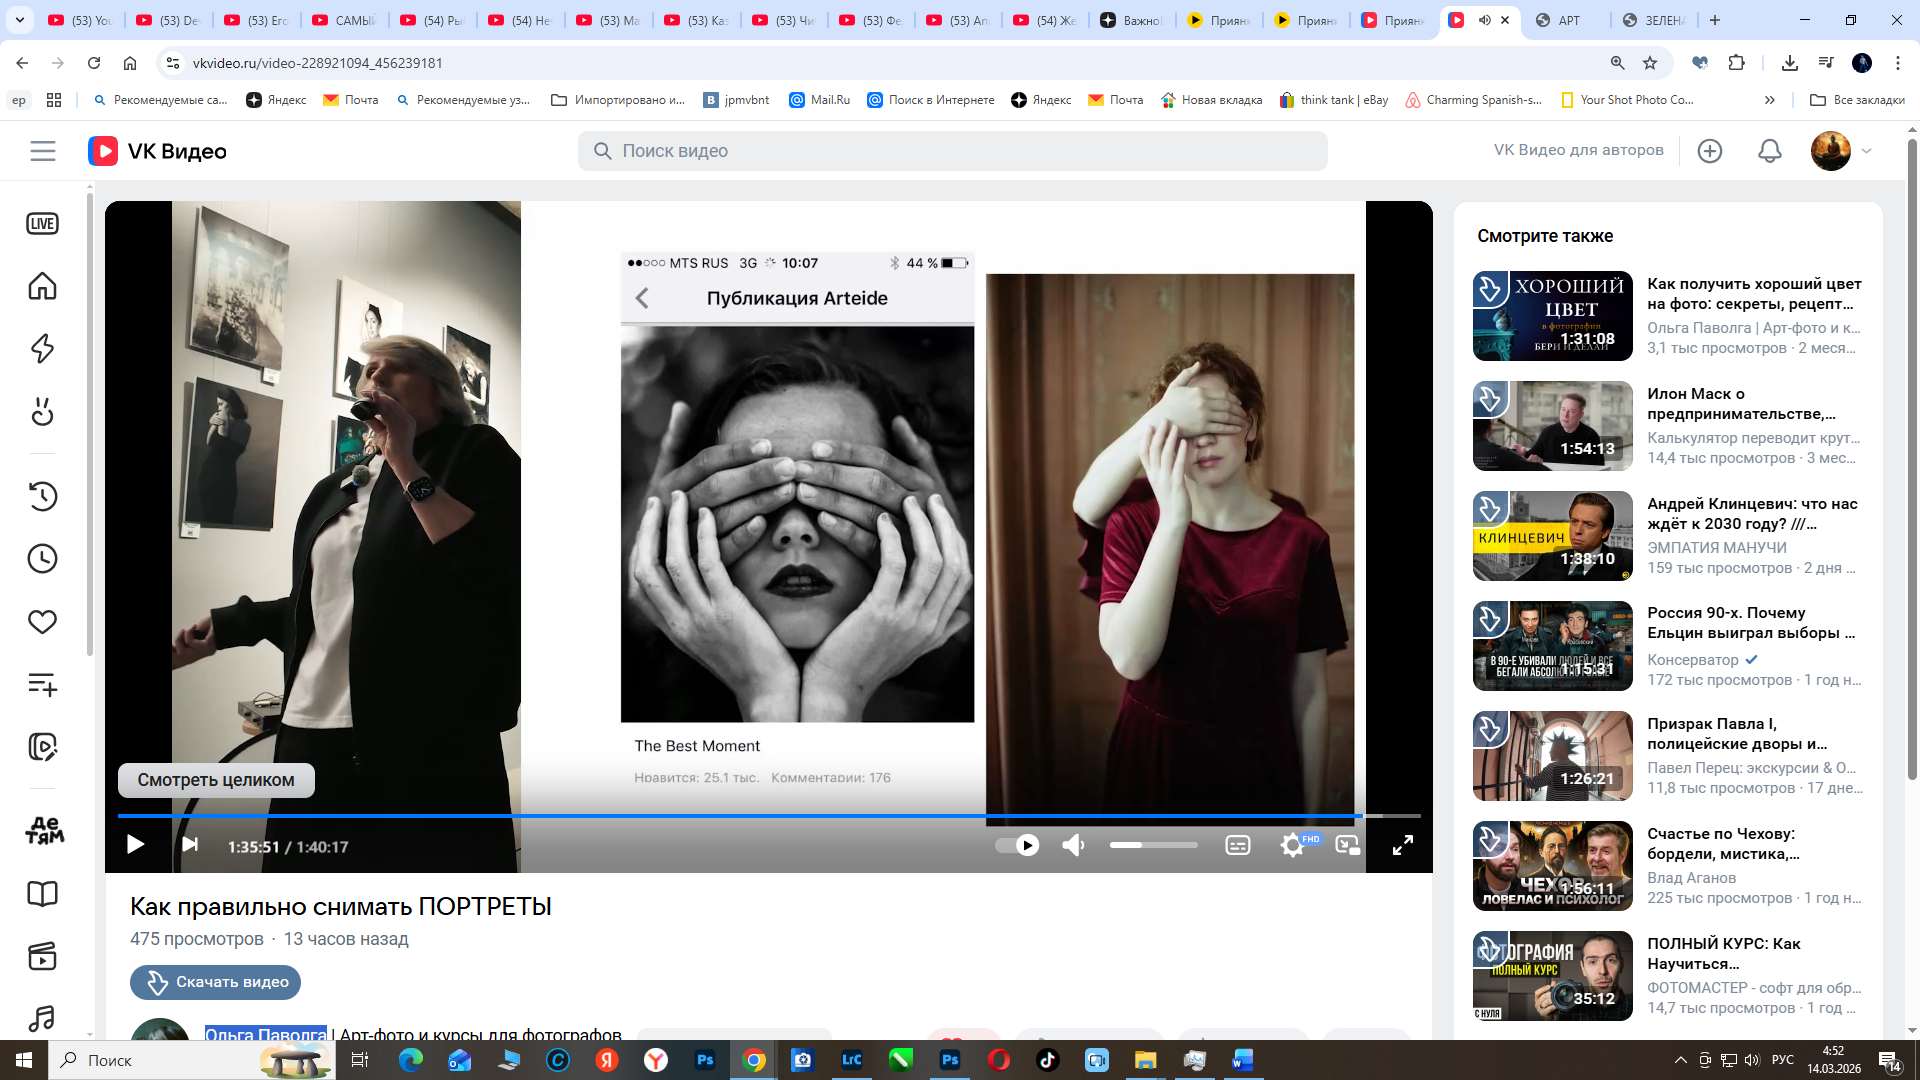Expand hidden bookmarks chevron in bookmarks bar

1769,100
